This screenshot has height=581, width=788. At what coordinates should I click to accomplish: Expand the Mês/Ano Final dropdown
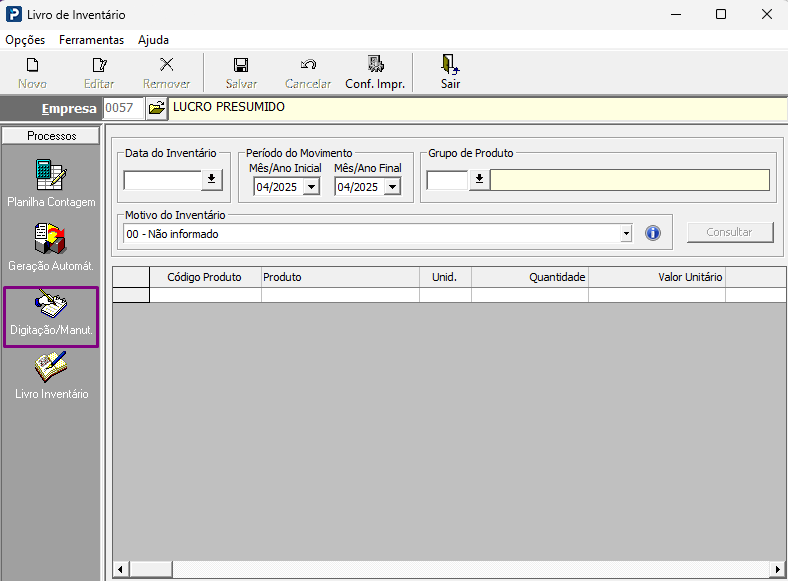(392, 187)
